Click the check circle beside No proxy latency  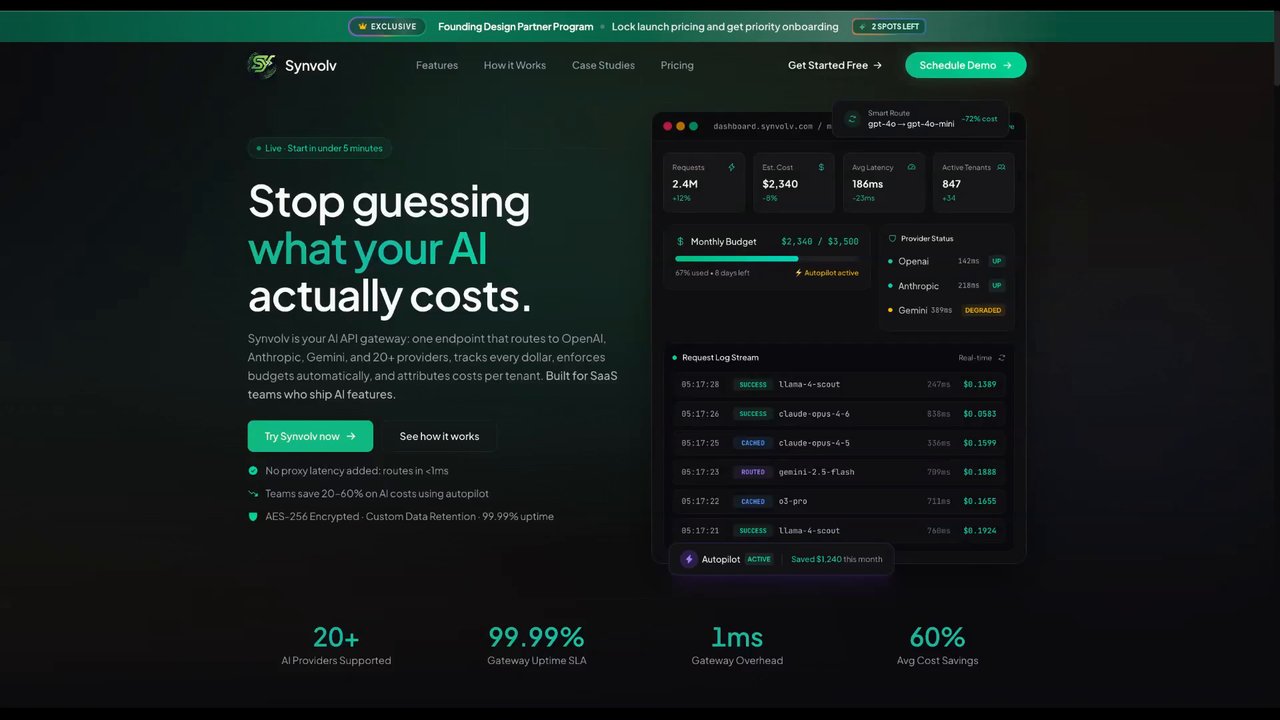click(x=253, y=471)
